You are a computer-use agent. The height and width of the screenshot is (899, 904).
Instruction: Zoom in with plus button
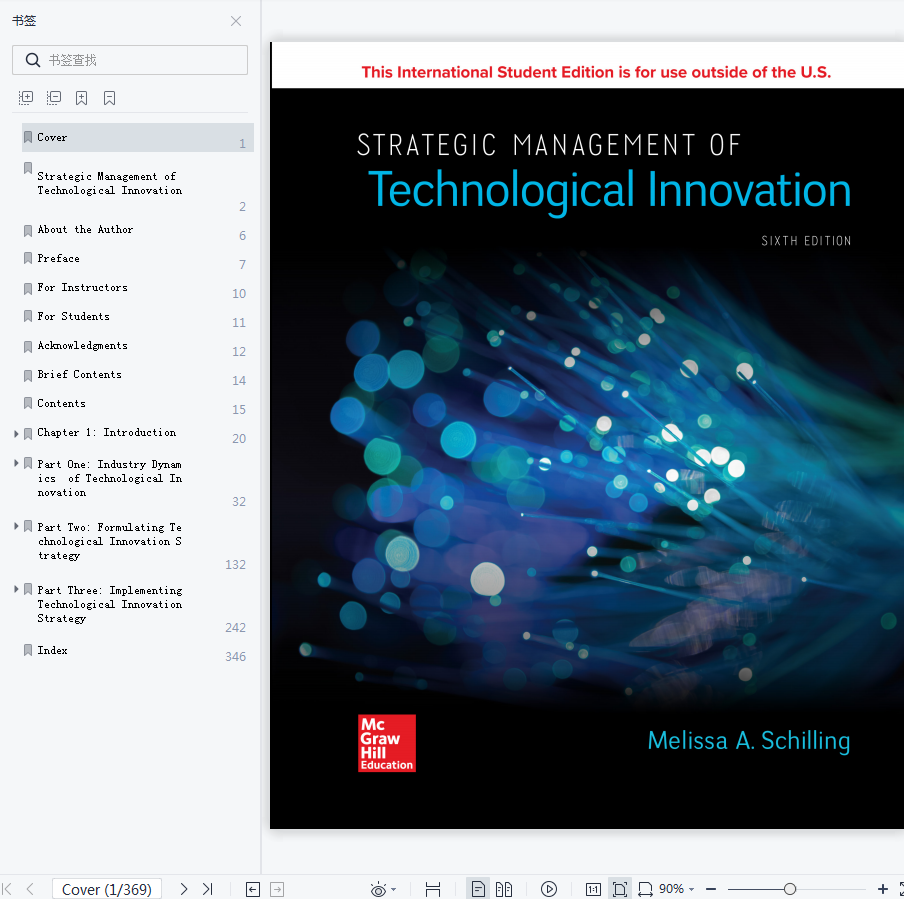click(883, 889)
